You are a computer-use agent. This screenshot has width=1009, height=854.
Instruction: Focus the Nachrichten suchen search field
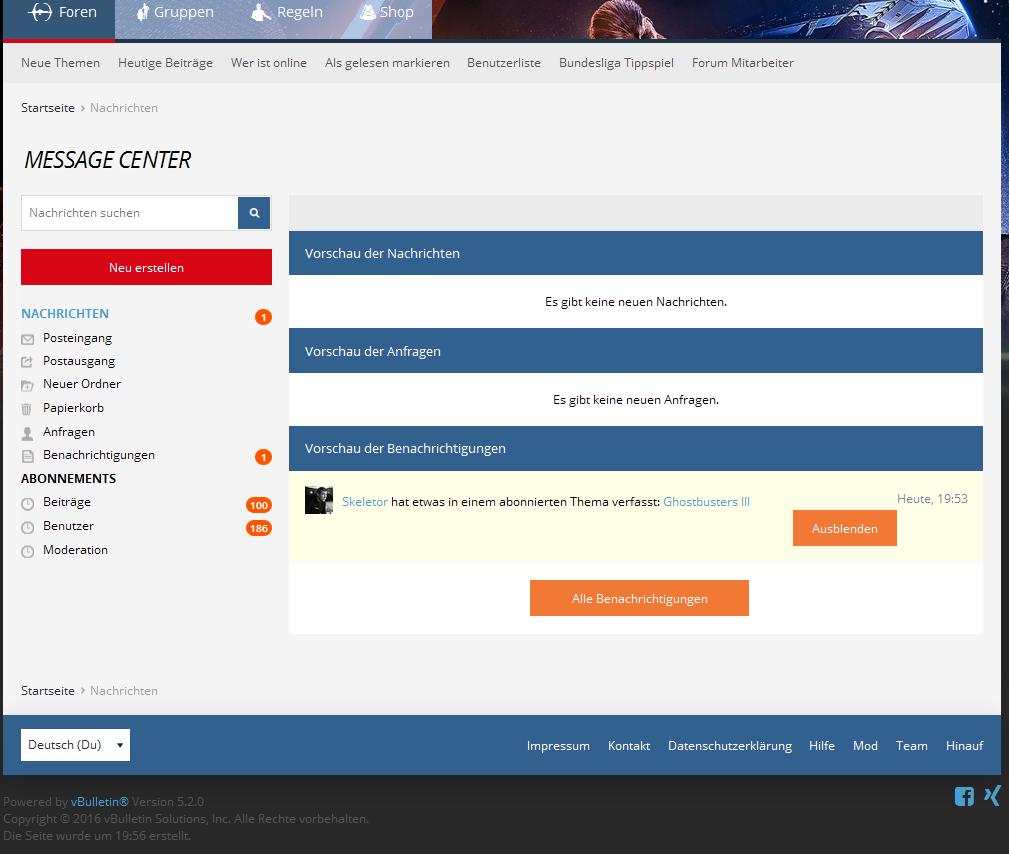click(129, 213)
